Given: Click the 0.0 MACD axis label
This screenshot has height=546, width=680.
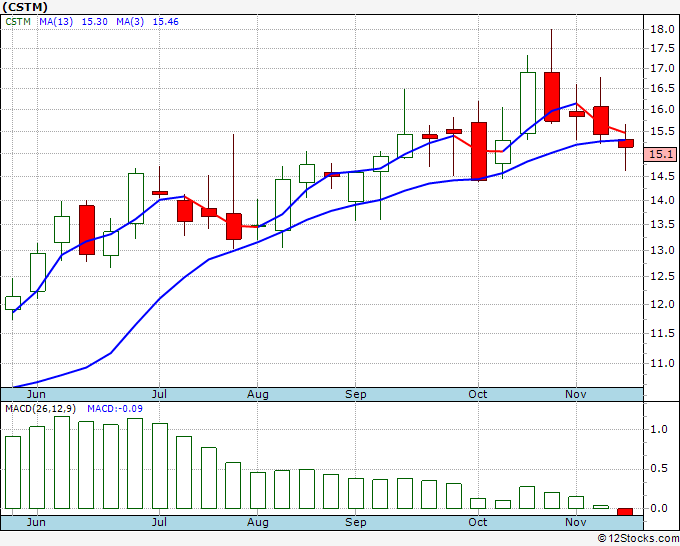Looking at the screenshot, I should click(x=659, y=508).
